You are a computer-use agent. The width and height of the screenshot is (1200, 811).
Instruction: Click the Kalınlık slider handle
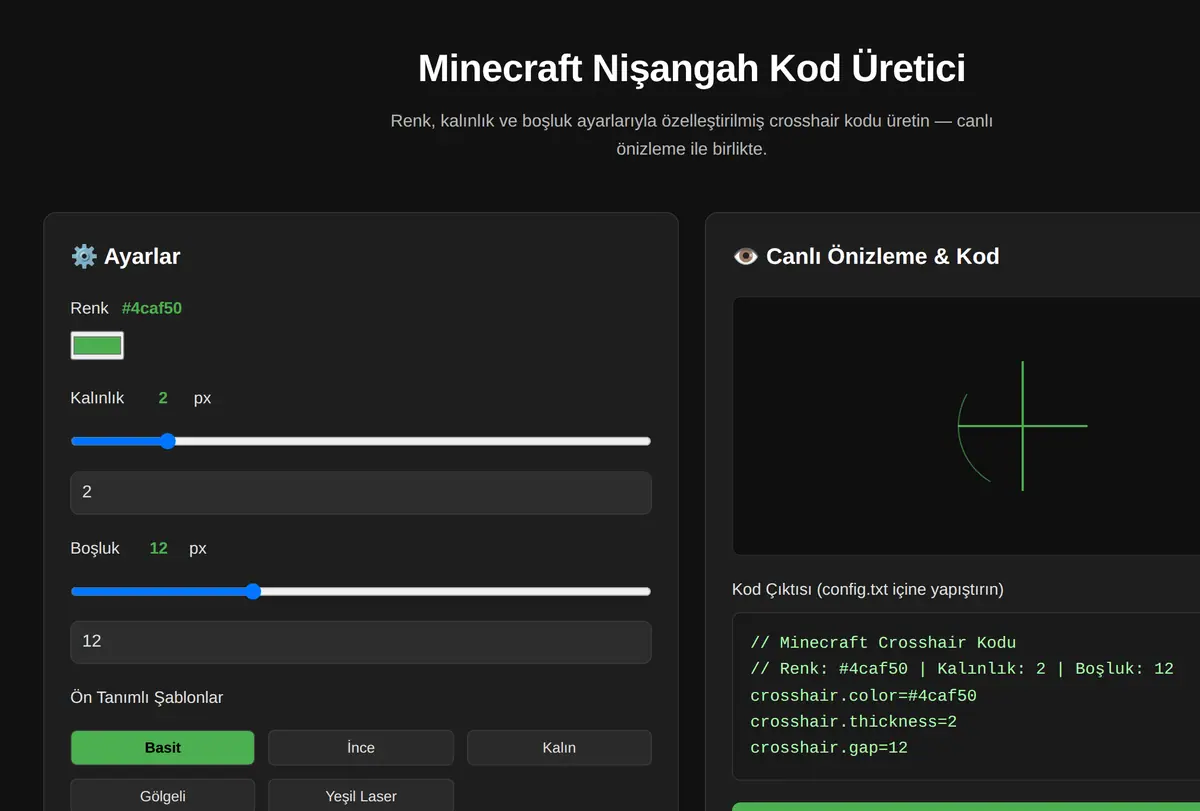[168, 441]
